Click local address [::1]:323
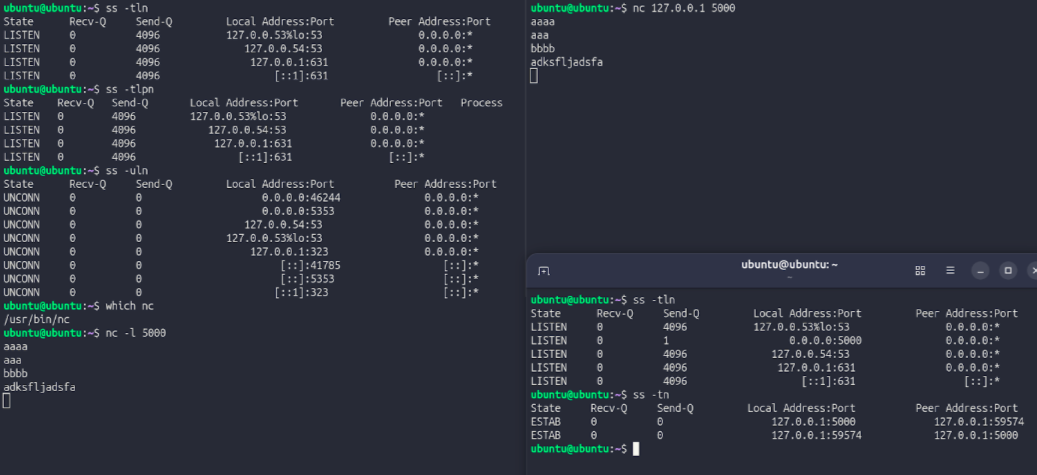 coord(302,292)
